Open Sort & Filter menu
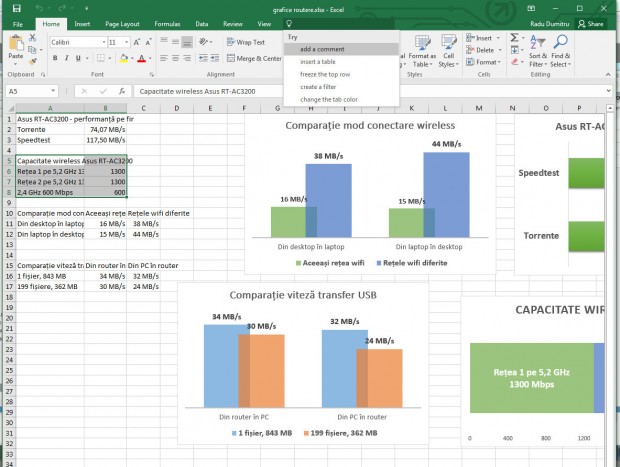620x467 pixels. (x=538, y=51)
